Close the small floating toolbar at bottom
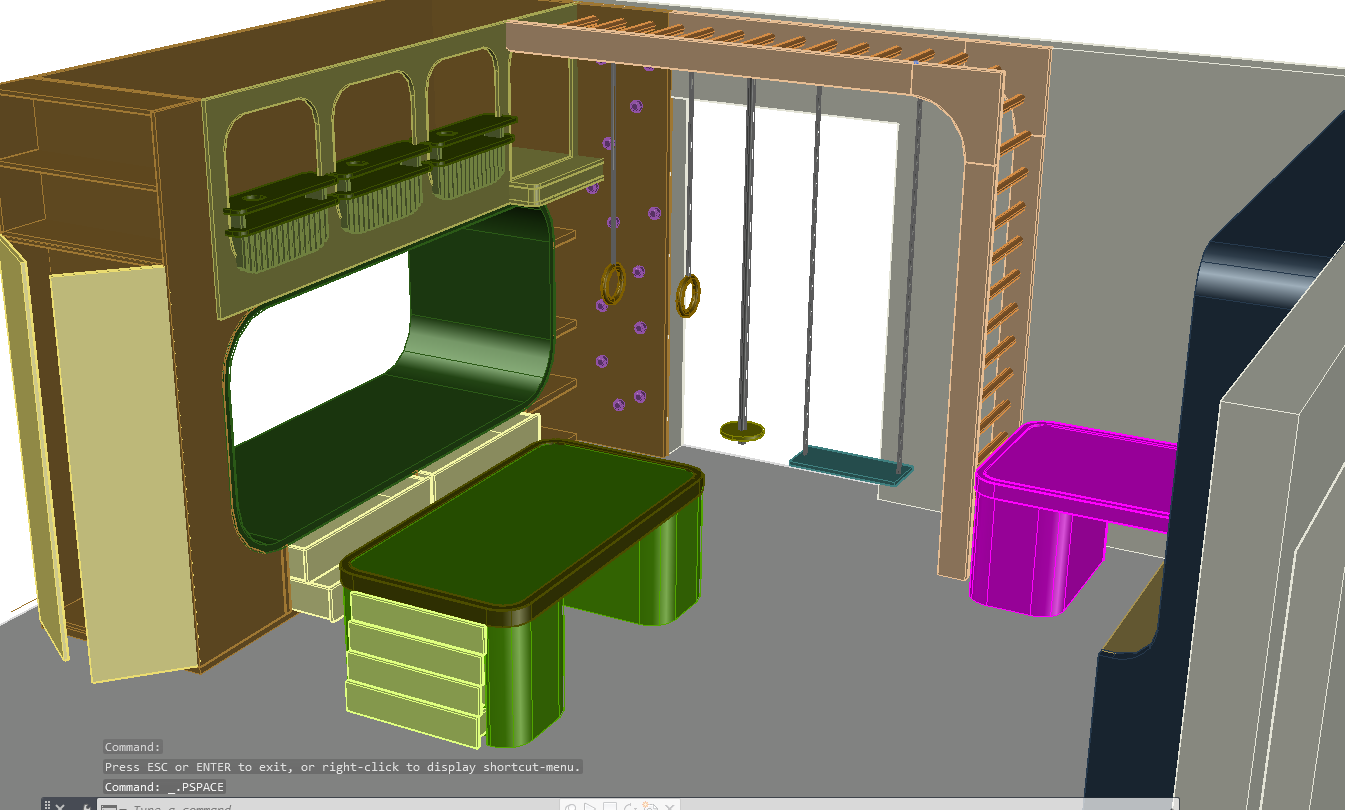The width and height of the screenshot is (1345, 810). point(671,807)
